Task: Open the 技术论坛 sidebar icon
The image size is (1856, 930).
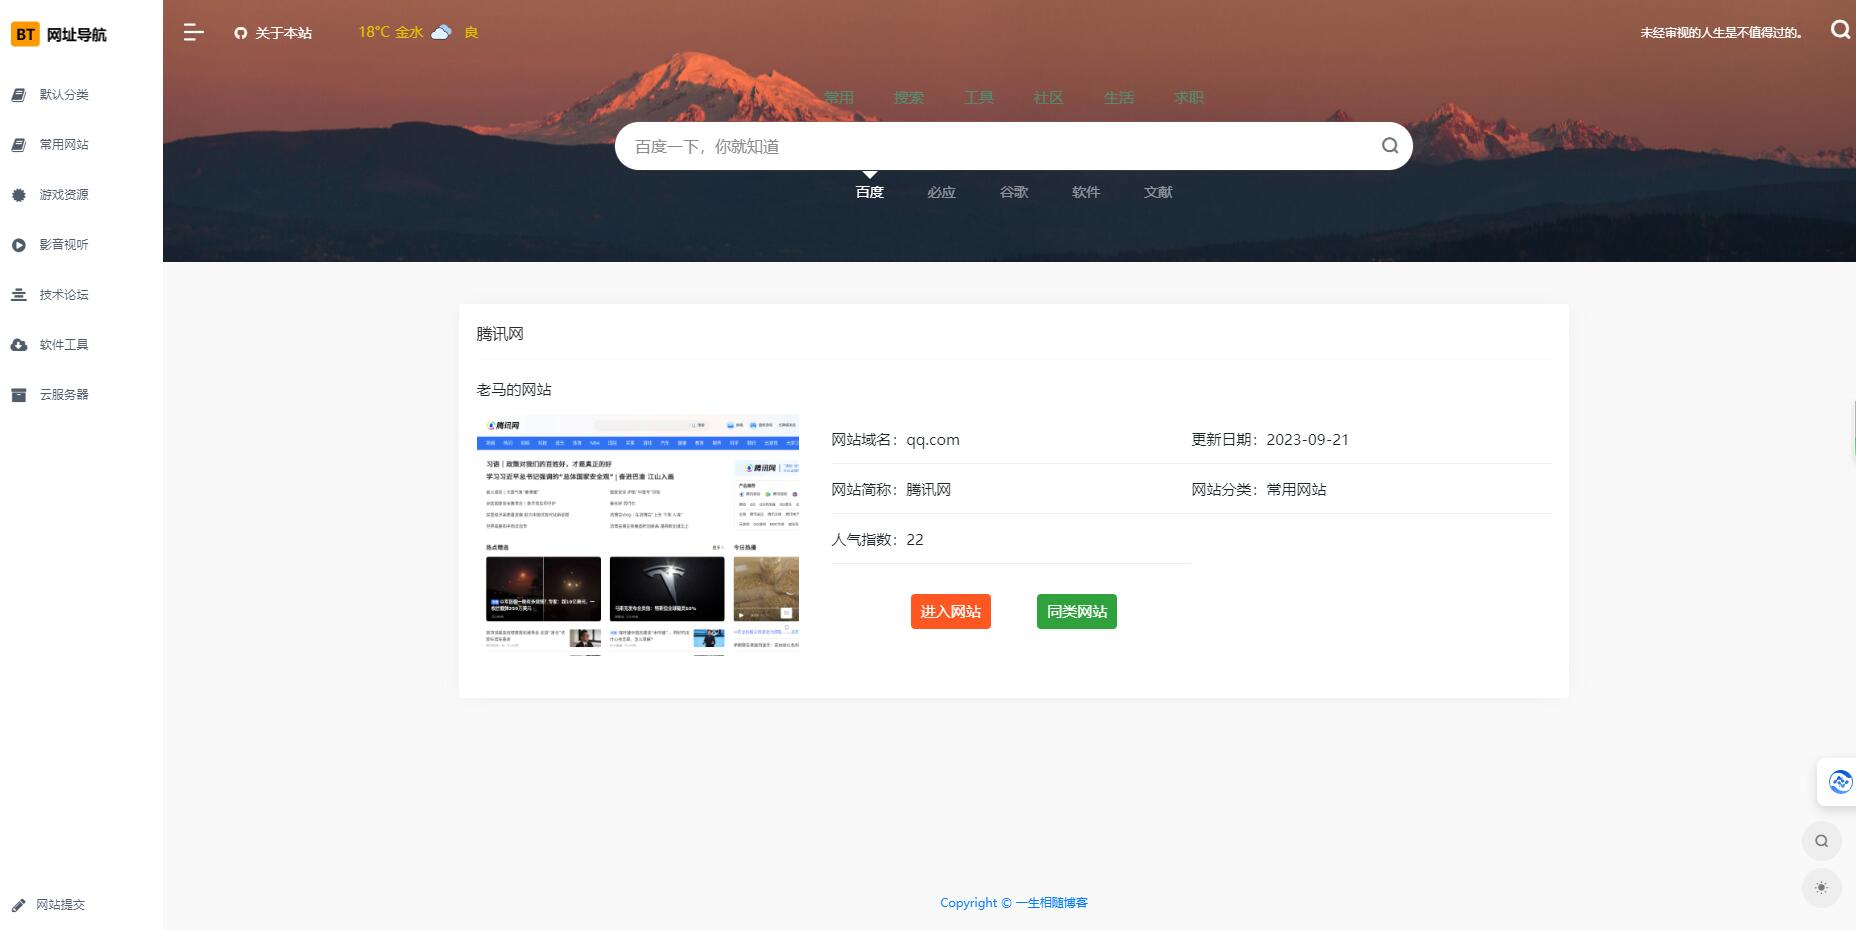Action: pyautogui.click(x=17, y=294)
